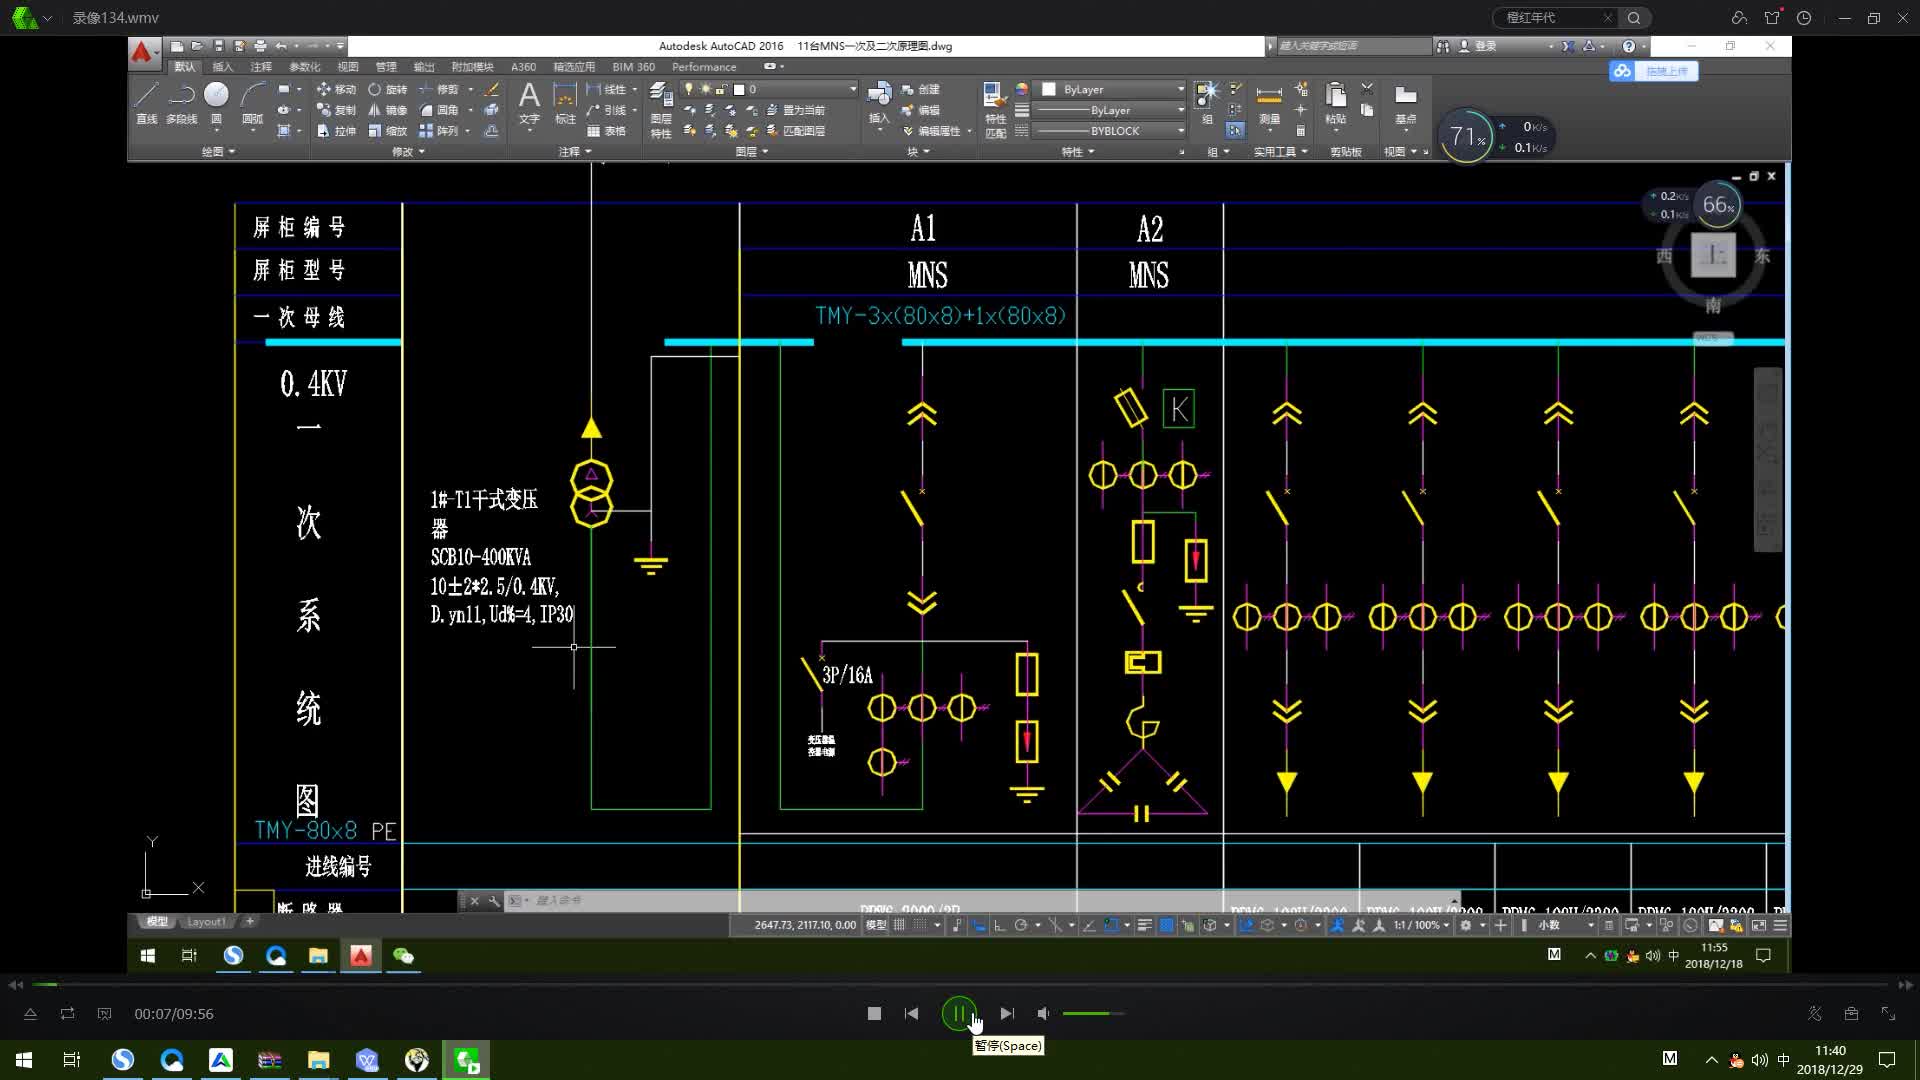Click the Undo arrow in quick access toolbar
Viewport: 1920px width, 1080px height.
pos(281,46)
